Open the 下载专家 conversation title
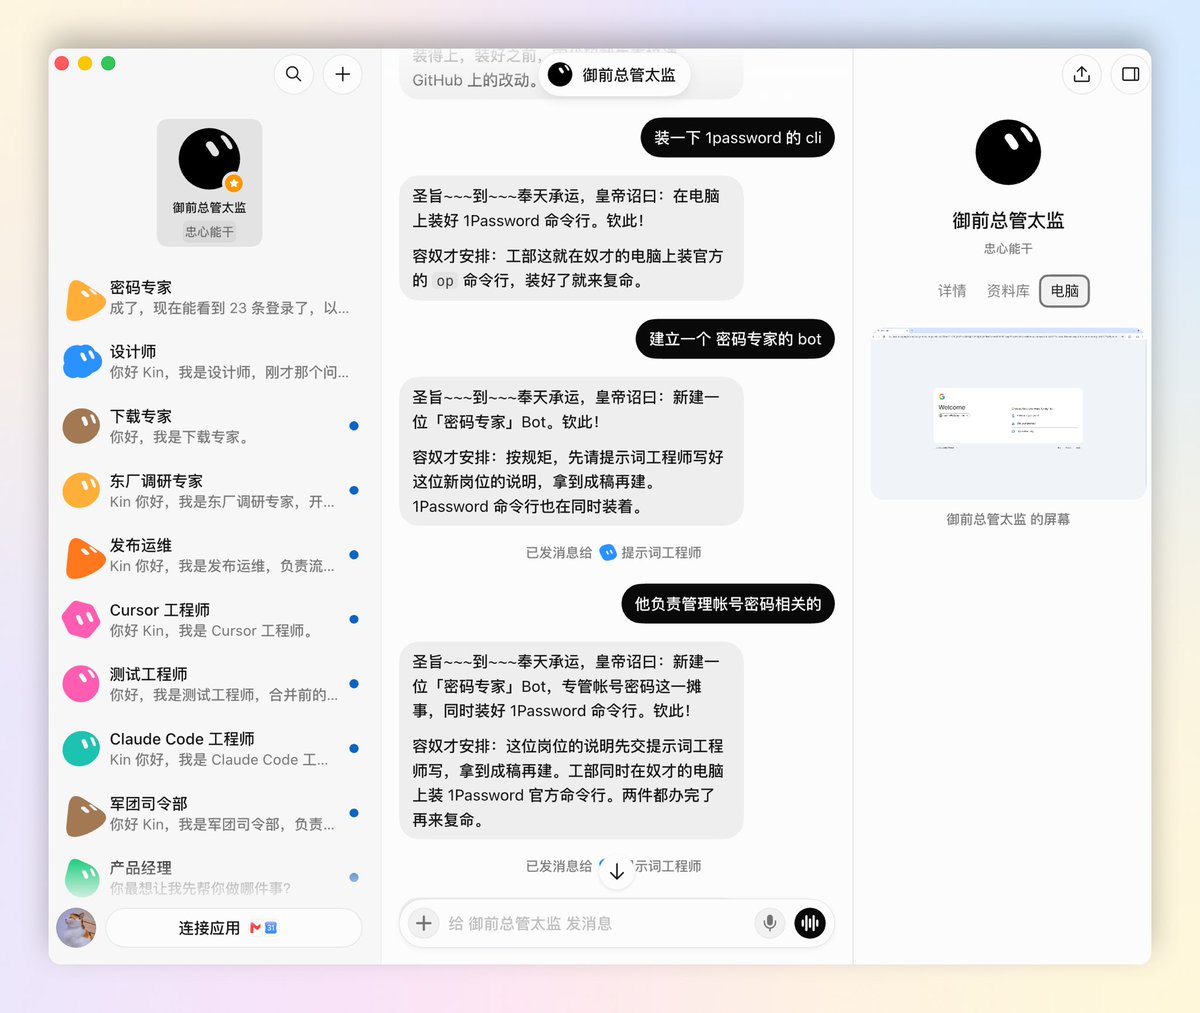 tap(141, 416)
